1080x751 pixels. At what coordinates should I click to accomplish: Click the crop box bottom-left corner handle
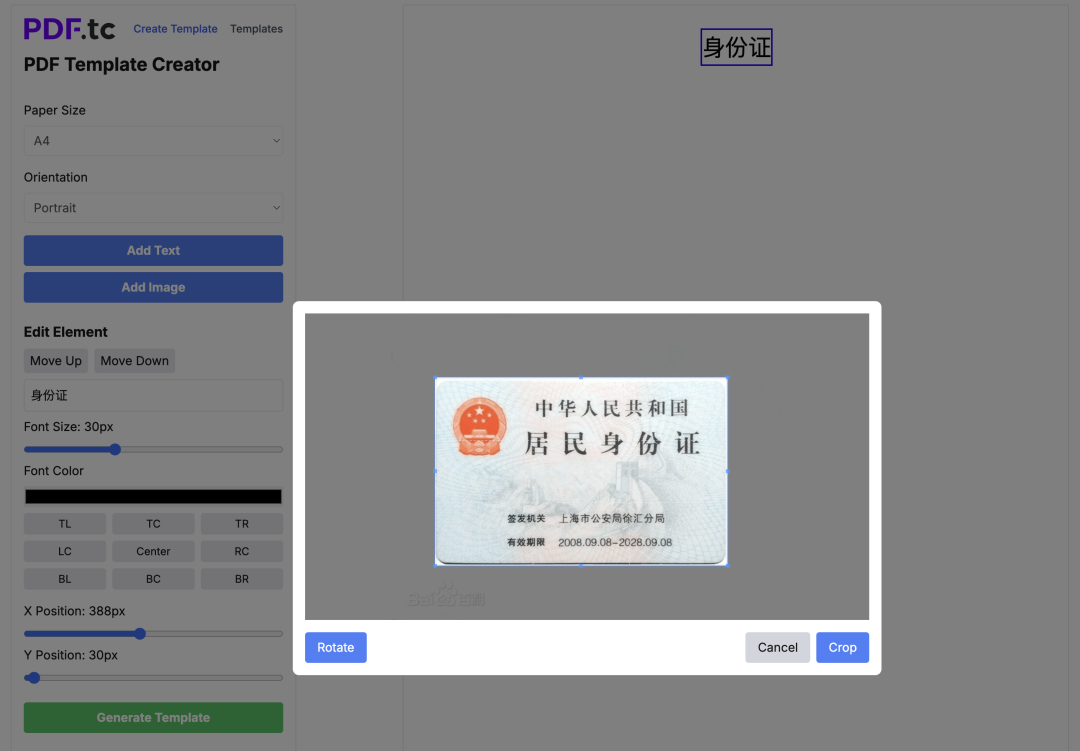[x=435, y=566]
